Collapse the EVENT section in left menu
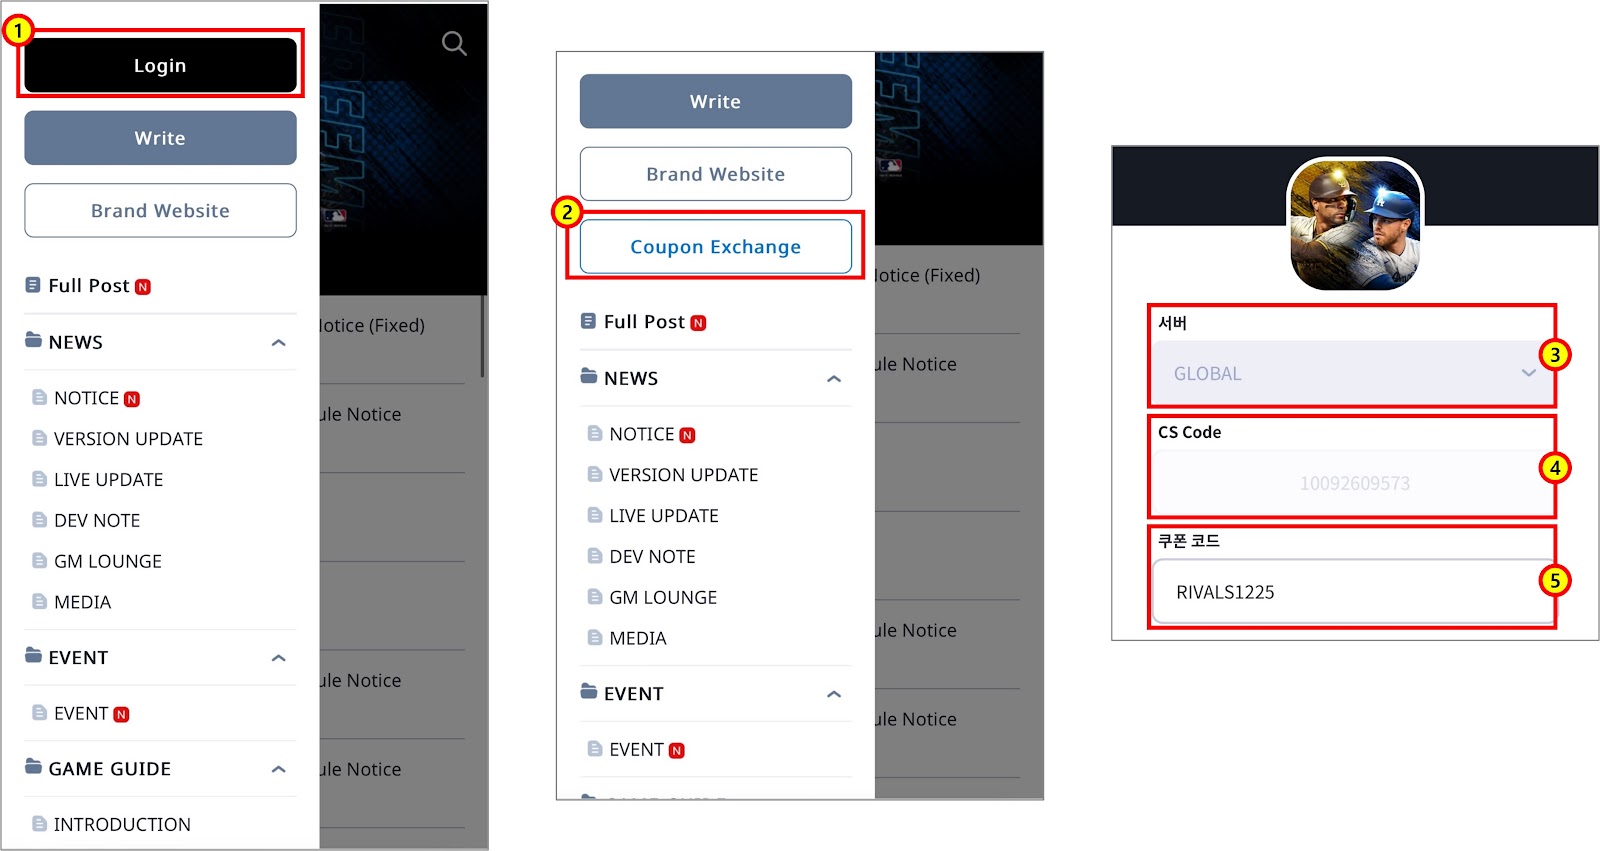Image resolution: width=1600 pixels, height=851 pixels. pos(279,658)
